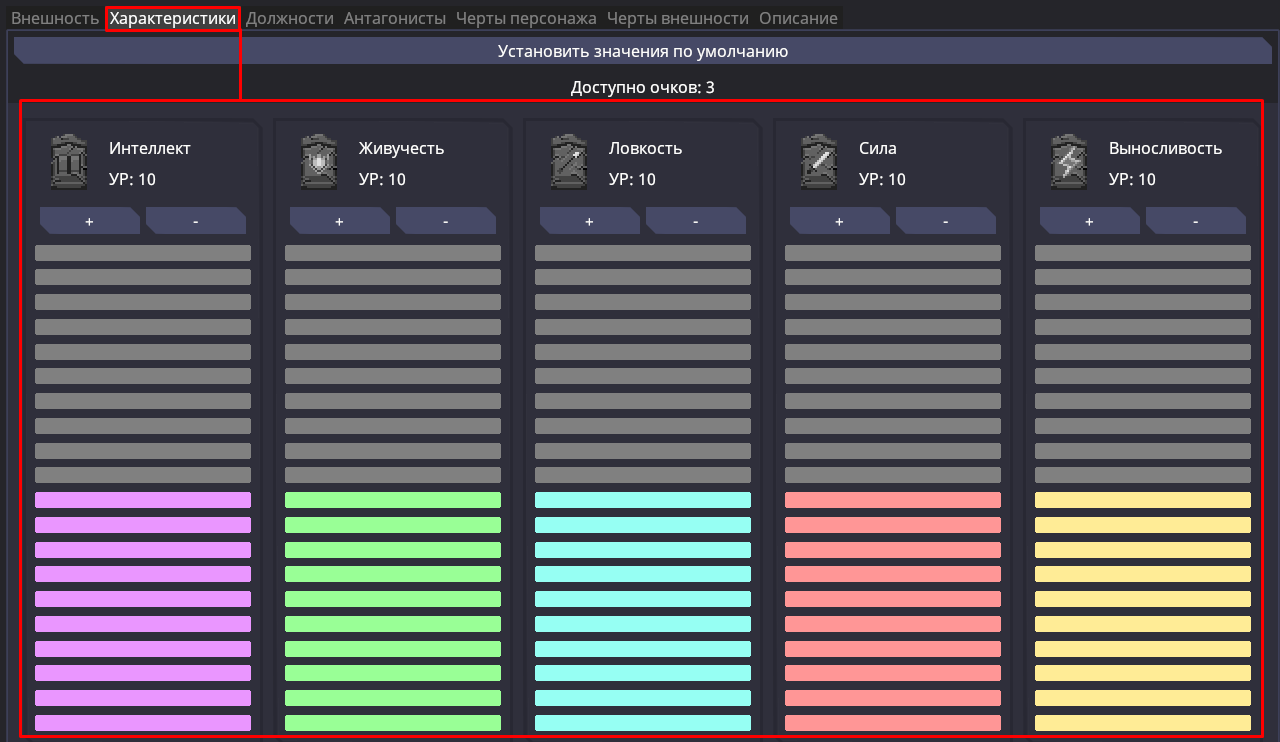
Task: Click the Интеллект stat icon
Action: coord(69,162)
